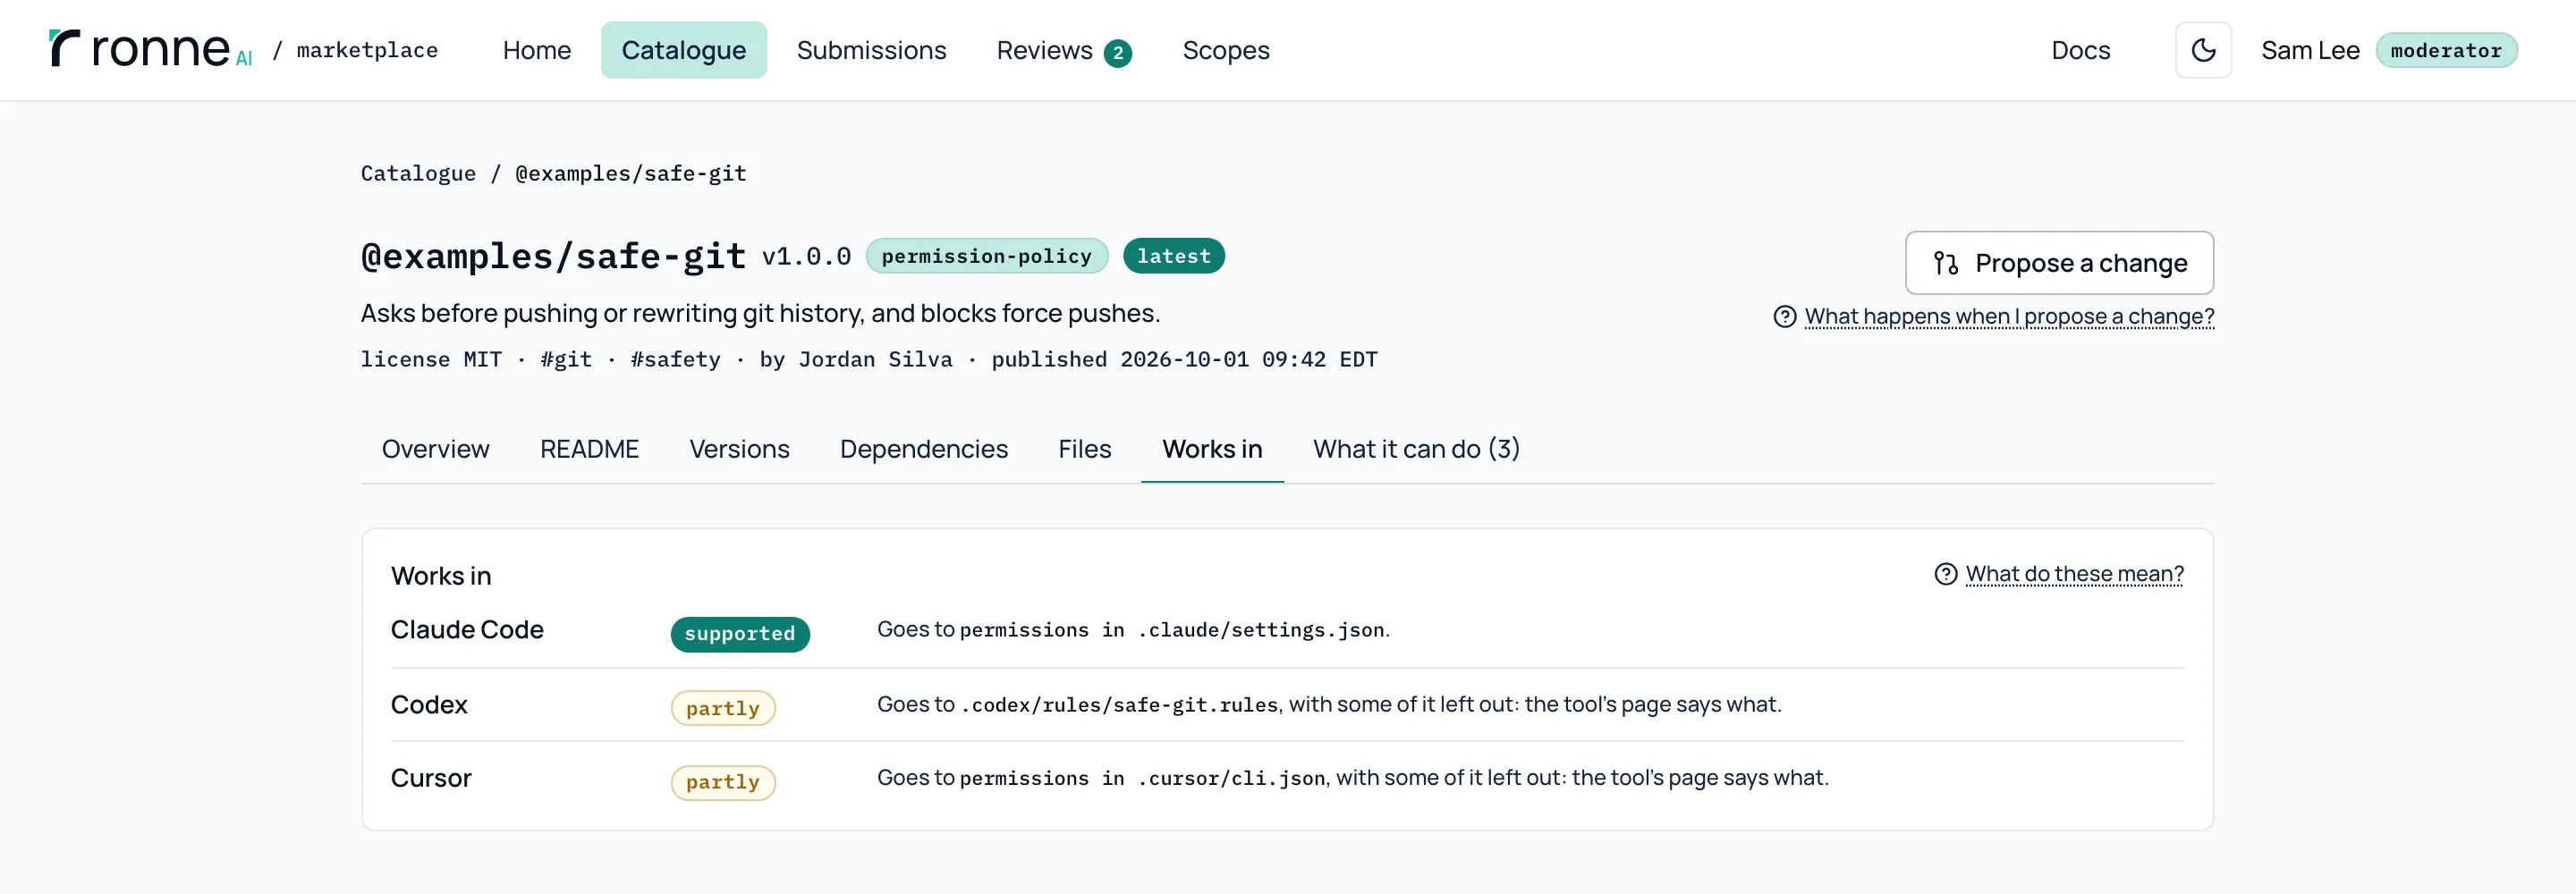Click the #safety hashtag
This screenshot has height=894, width=2576.
[x=675, y=359]
